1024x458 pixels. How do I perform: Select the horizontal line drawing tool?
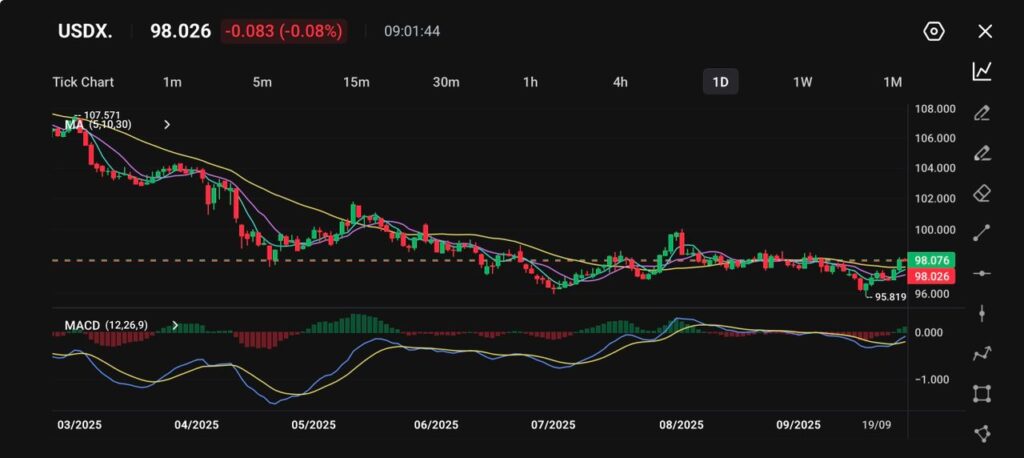(x=982, y=273)
